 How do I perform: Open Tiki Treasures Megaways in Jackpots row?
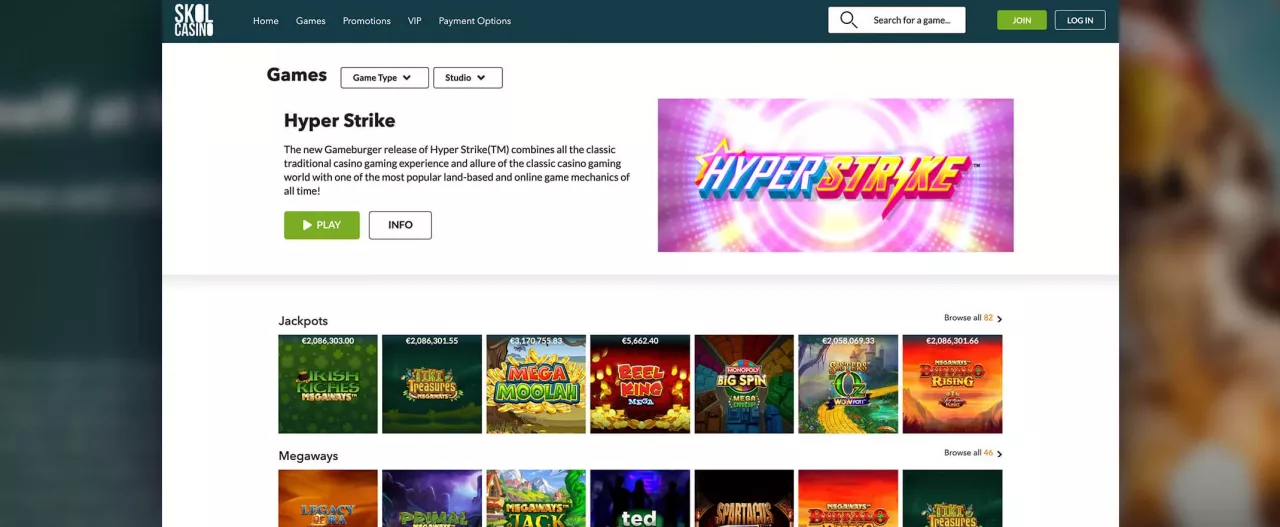coord(432,384)
